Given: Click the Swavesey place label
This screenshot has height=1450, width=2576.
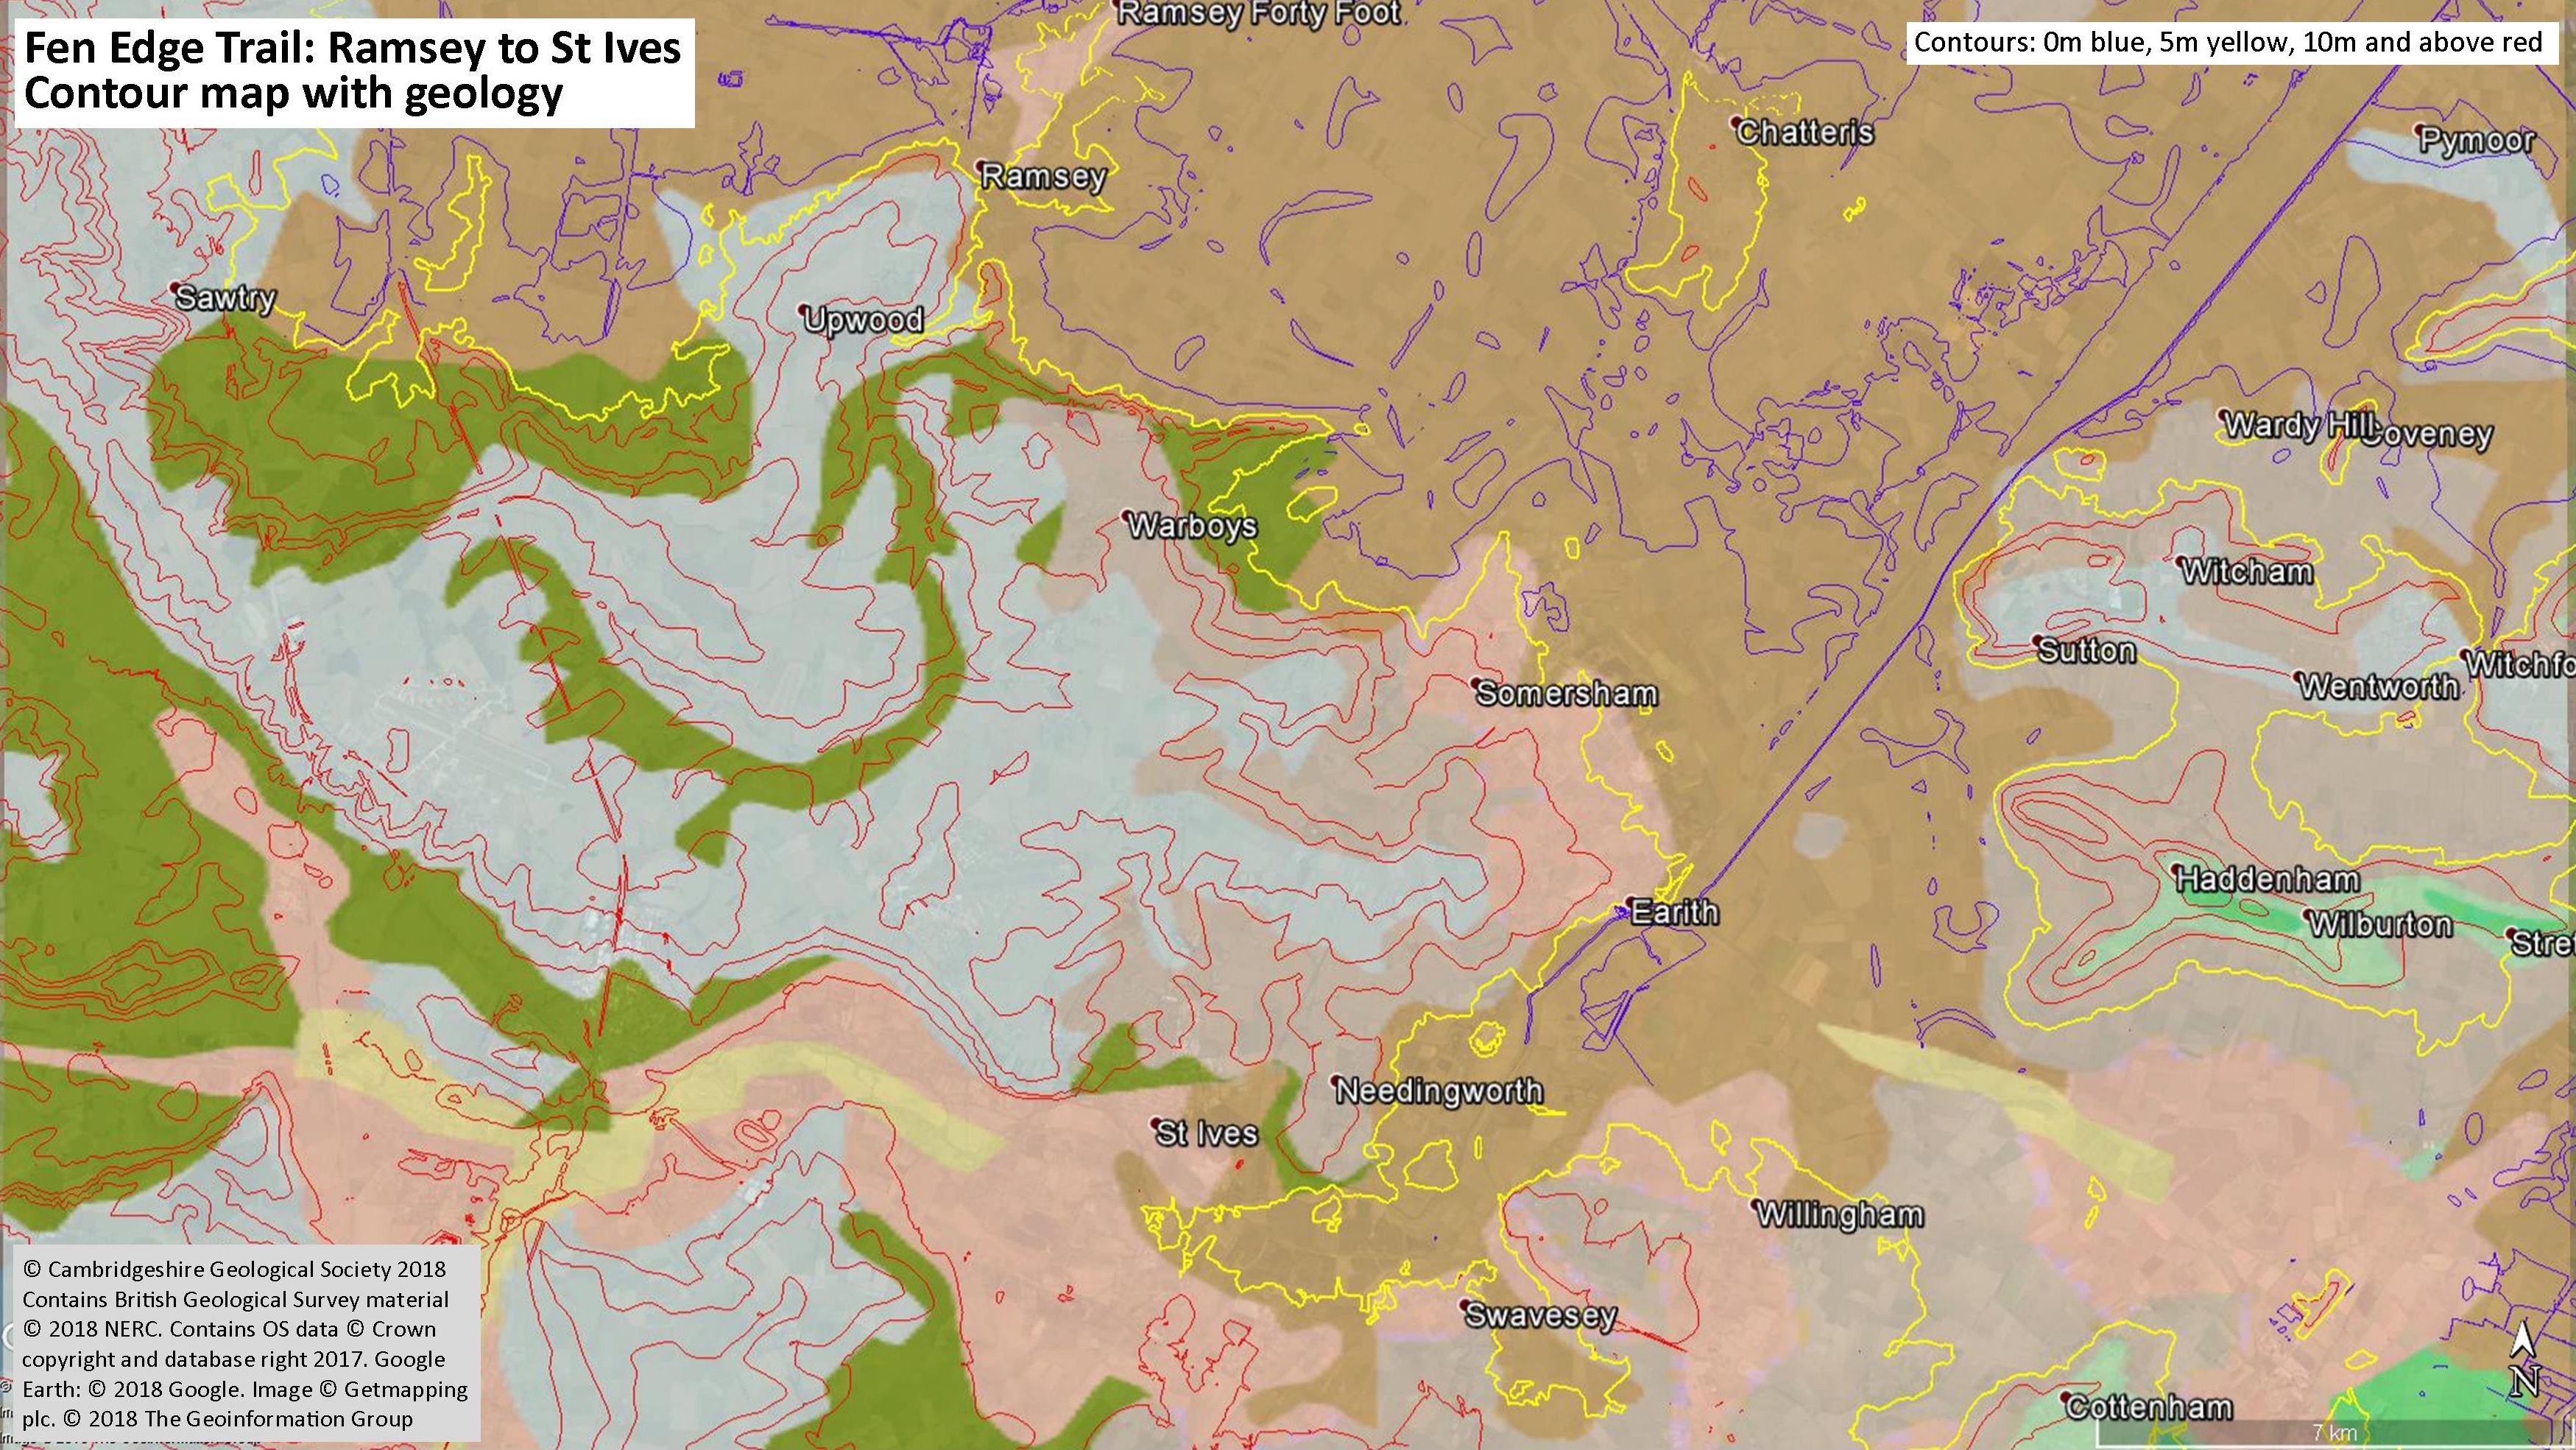Looking at the screenshot, I should coord(1540,1315).
